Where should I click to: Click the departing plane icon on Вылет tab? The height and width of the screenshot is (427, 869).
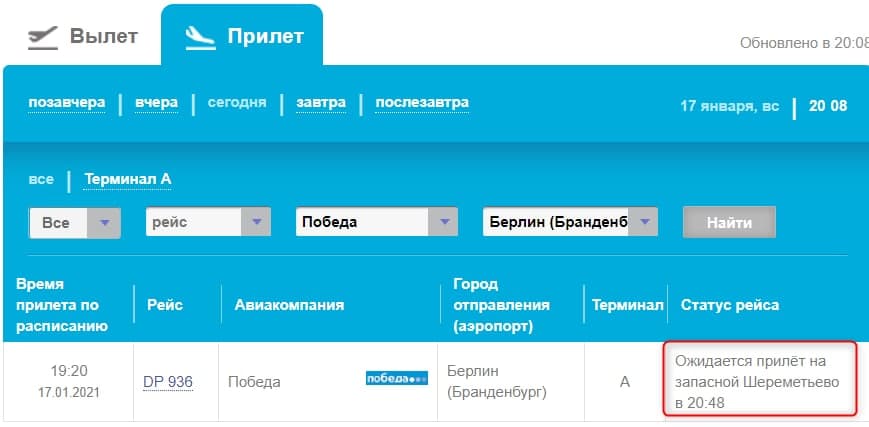click(x=43, y=36)
